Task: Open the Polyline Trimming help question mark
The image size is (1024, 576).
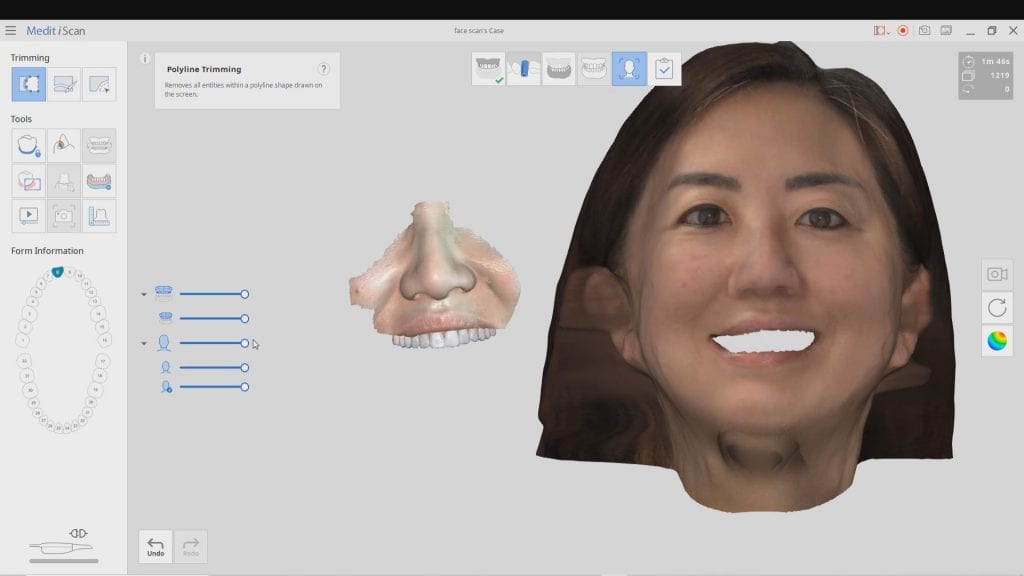Action: pos(322,68)
